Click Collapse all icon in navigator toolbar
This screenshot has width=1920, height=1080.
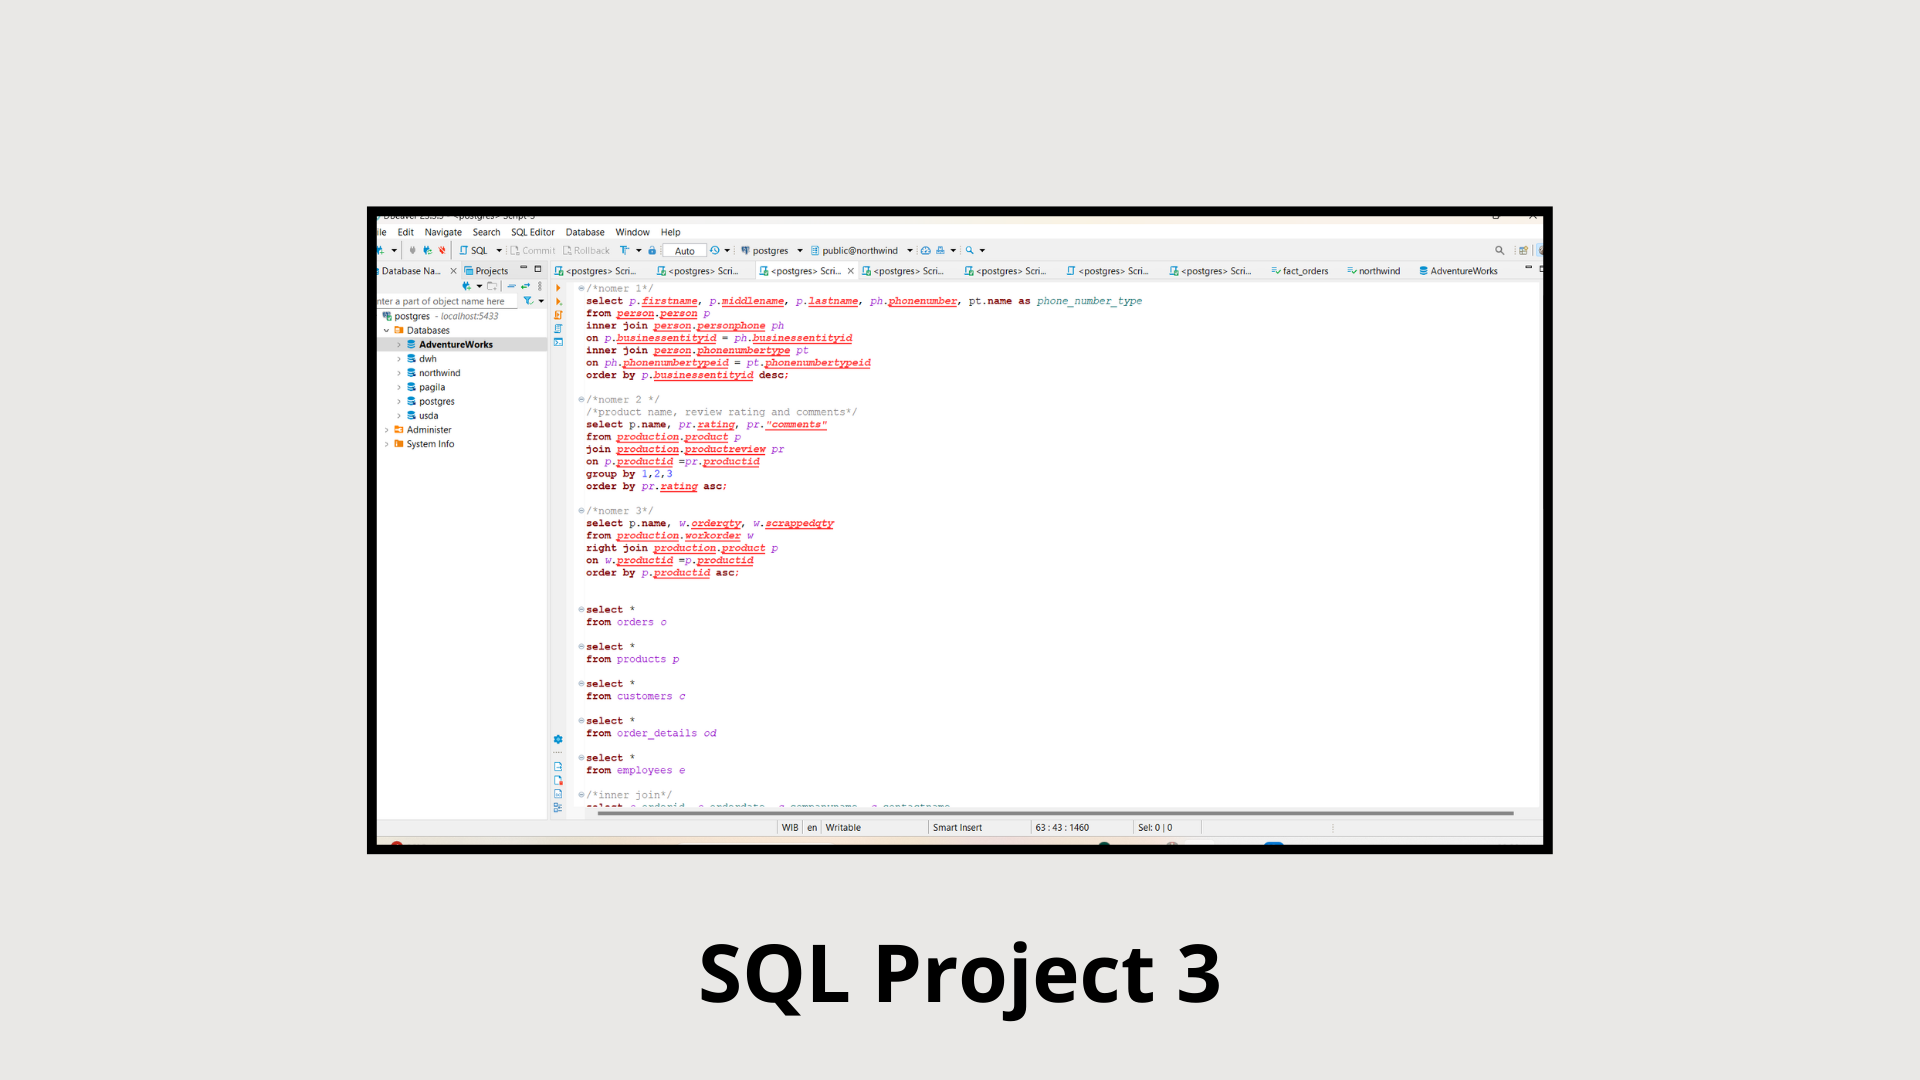coord(511,286)
